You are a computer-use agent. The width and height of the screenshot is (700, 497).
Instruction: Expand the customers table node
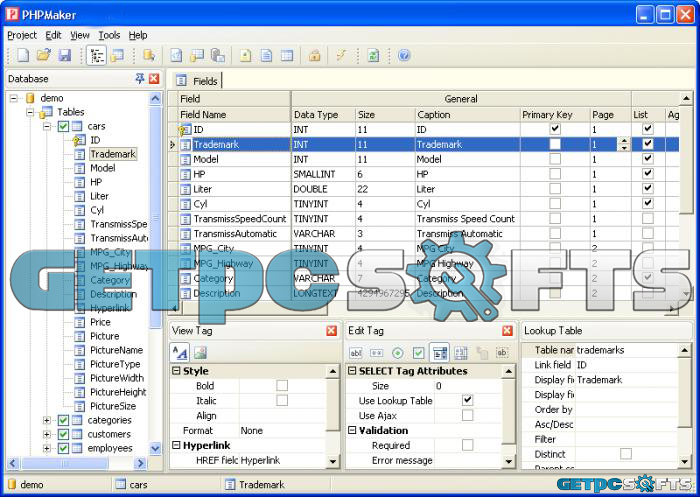(x=47, y=434)
